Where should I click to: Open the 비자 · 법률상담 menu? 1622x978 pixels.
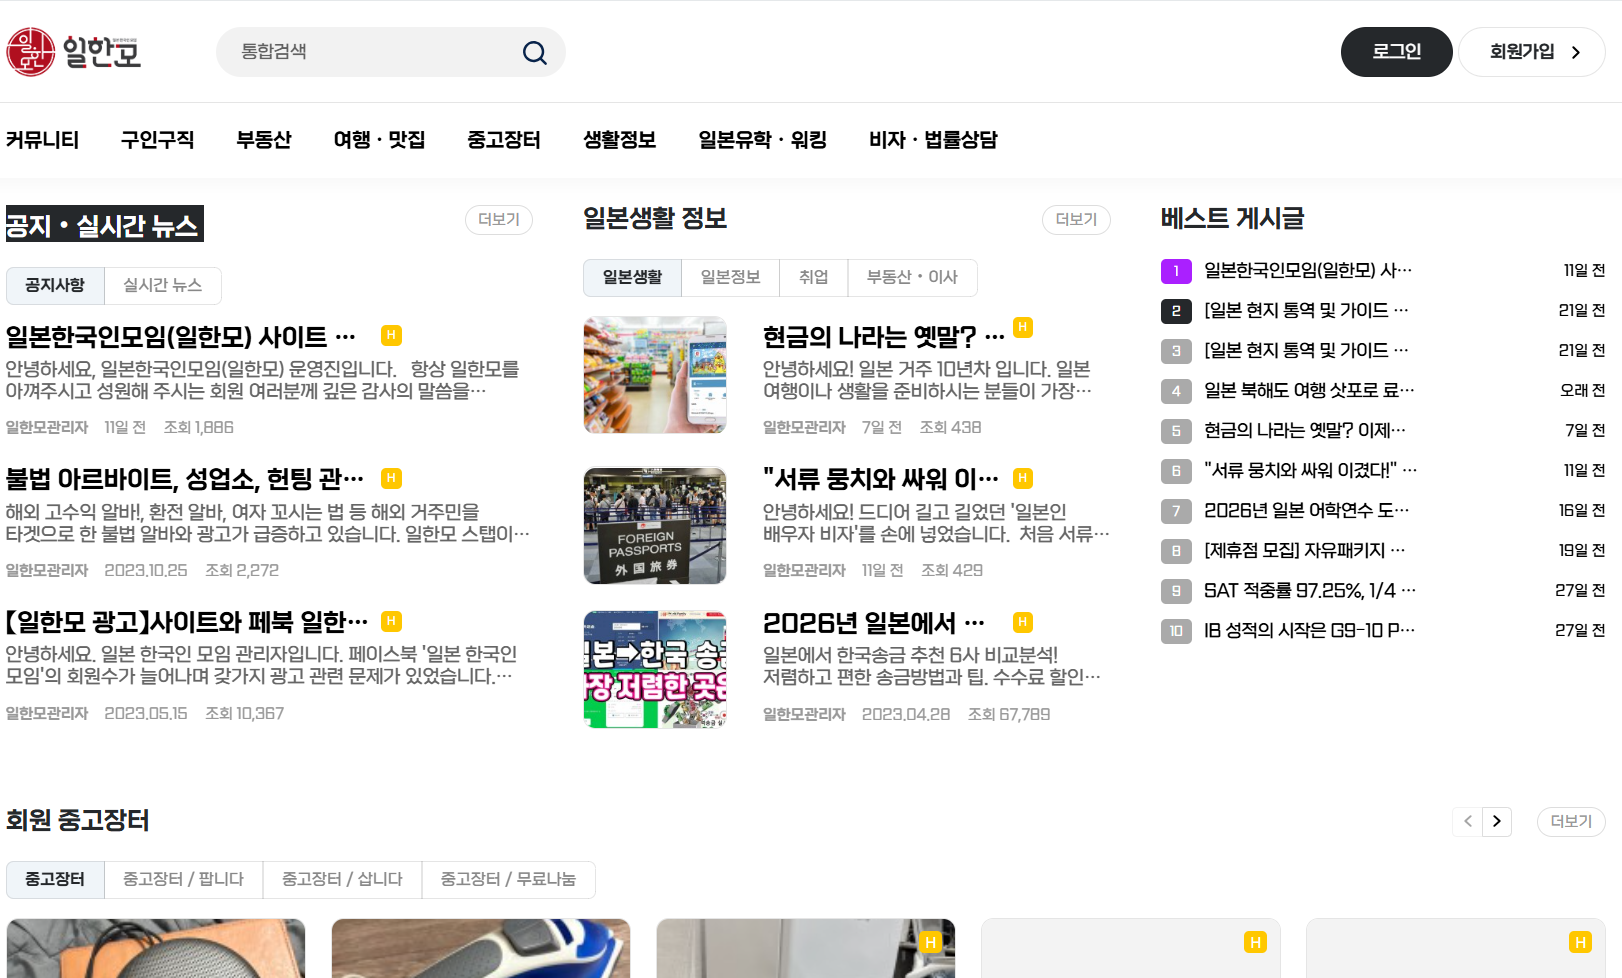coord(932,140)
